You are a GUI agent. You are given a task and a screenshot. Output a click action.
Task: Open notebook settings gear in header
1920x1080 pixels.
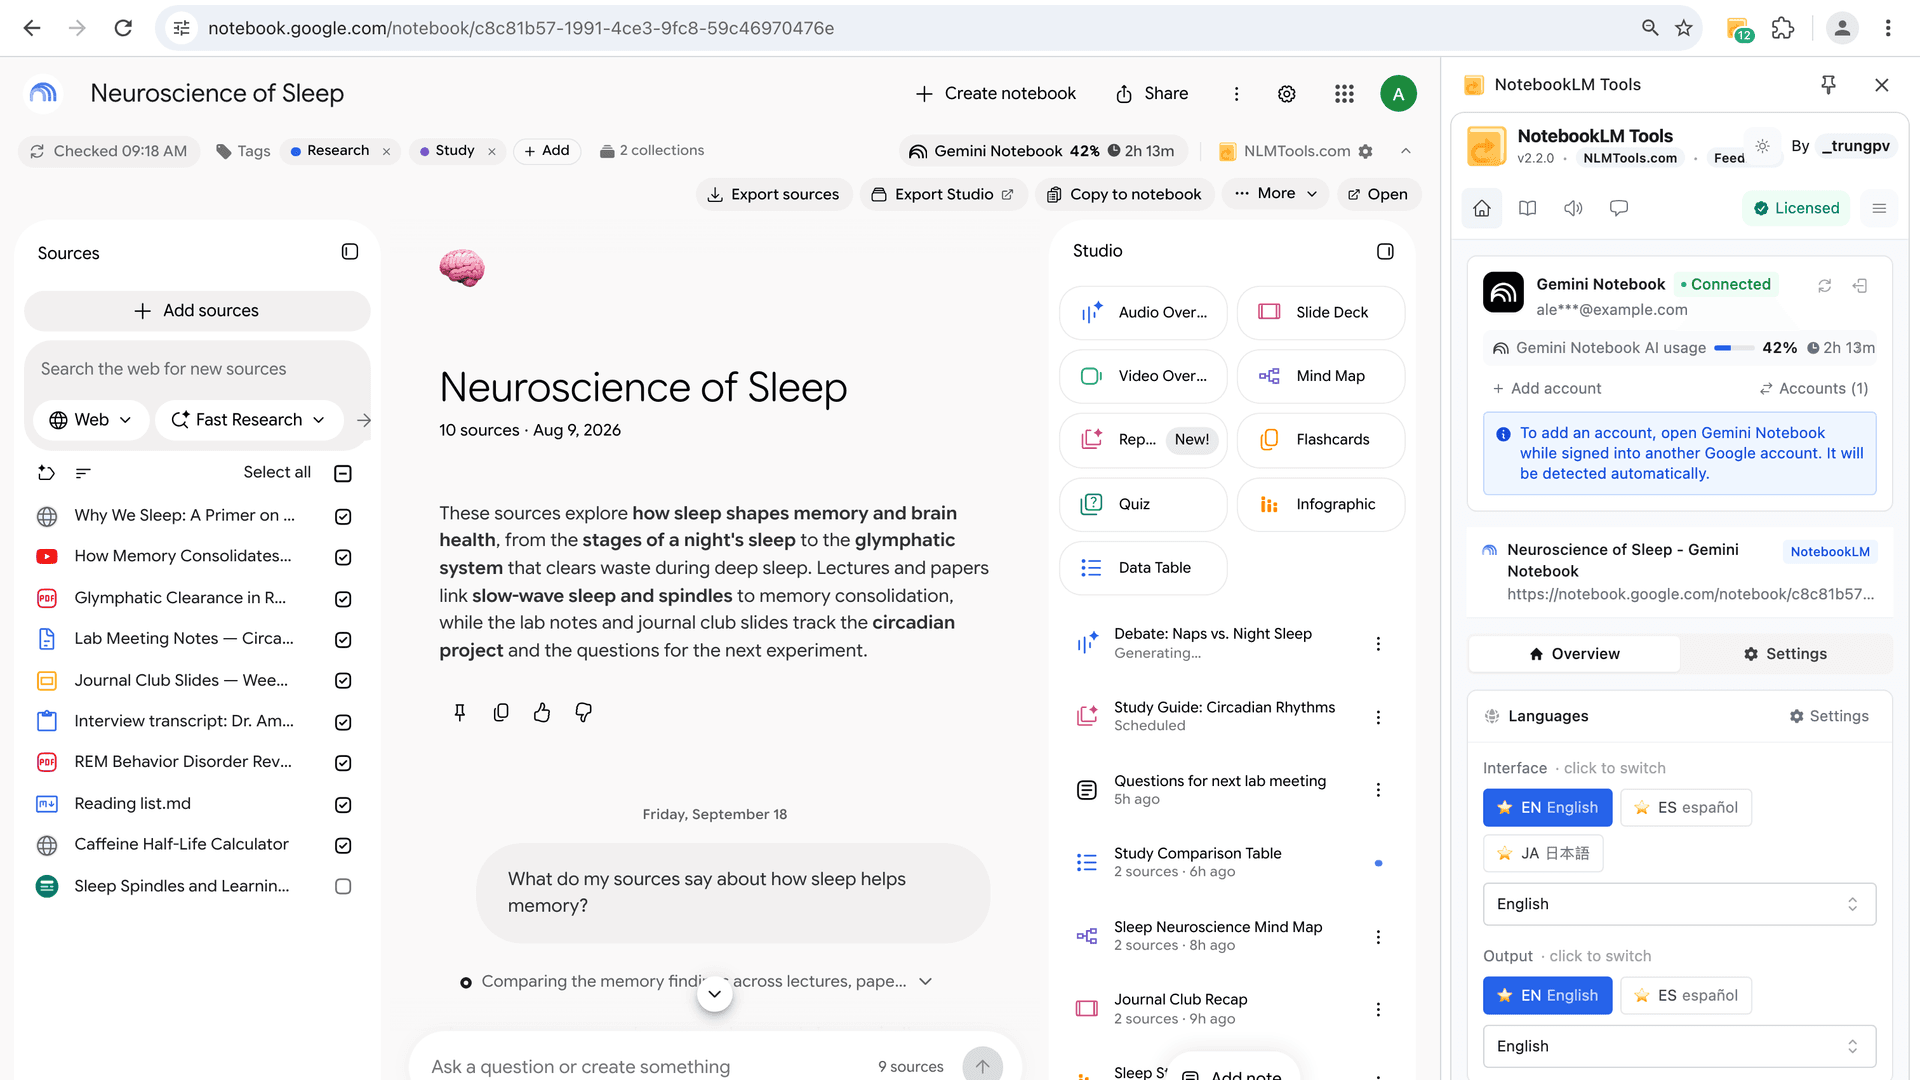(x=1287, y=93)
